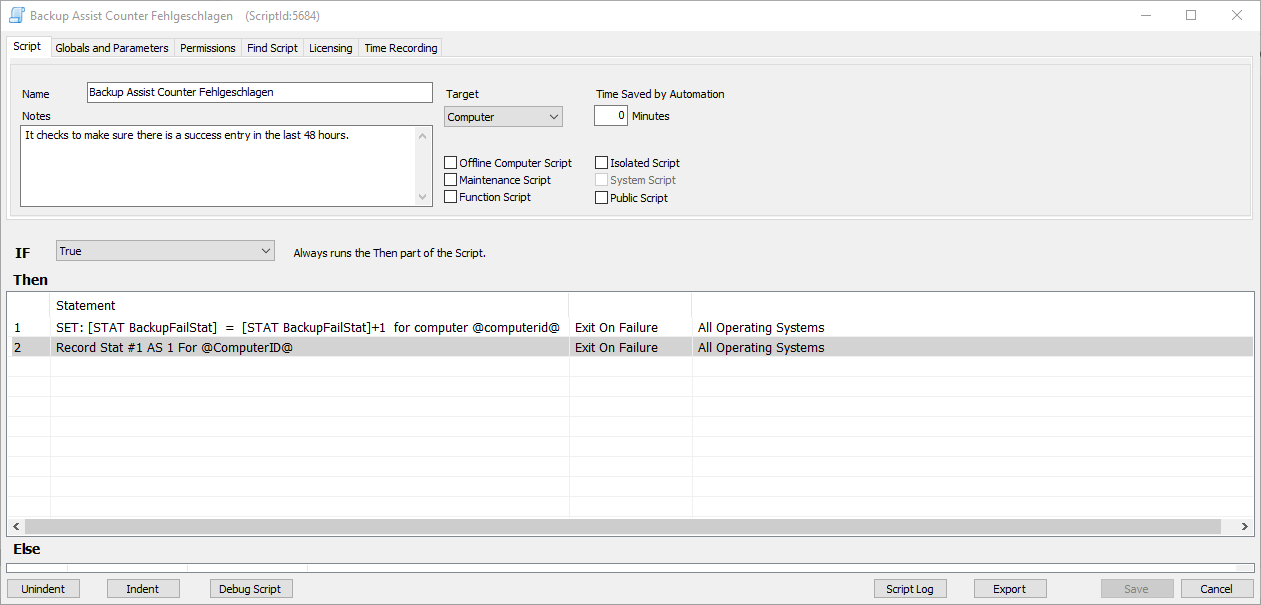The height and width of the screenshot is (605, 1261).
Task: Go to the Find Script tab
Action: click(272, 48)
